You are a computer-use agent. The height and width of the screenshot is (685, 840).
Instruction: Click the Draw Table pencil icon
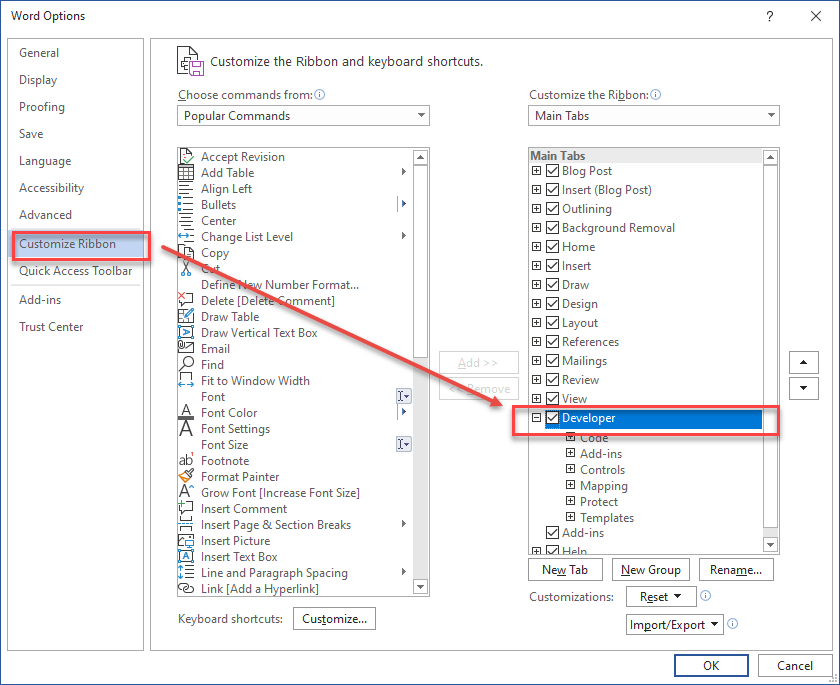pos(186,317)
